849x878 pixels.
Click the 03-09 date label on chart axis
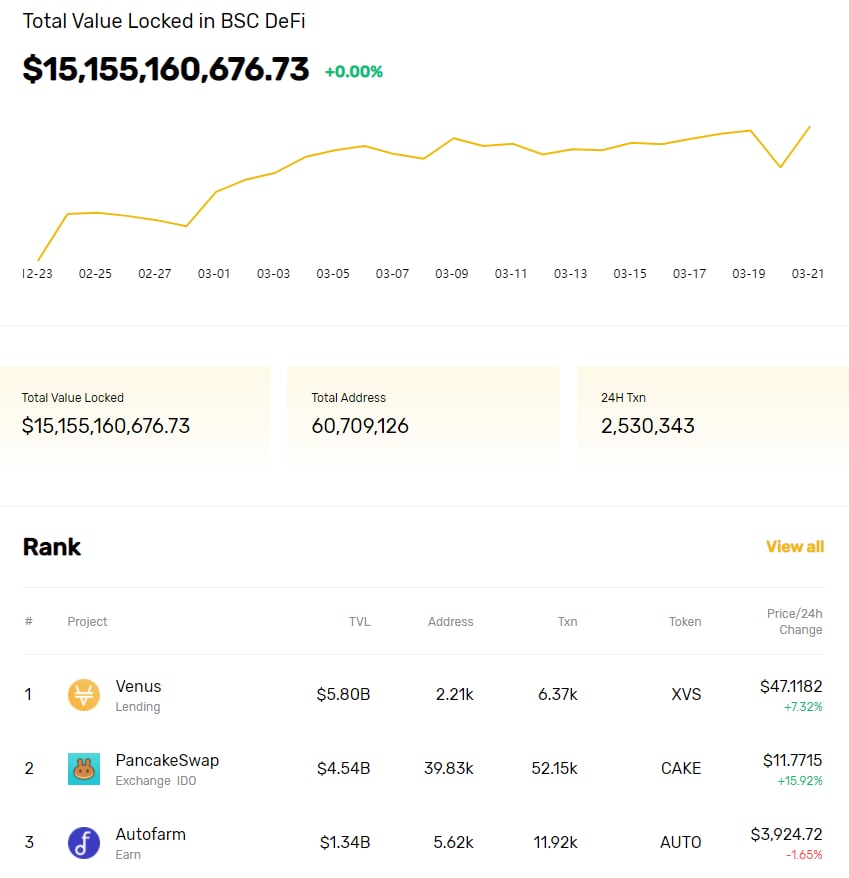(452, 274)
